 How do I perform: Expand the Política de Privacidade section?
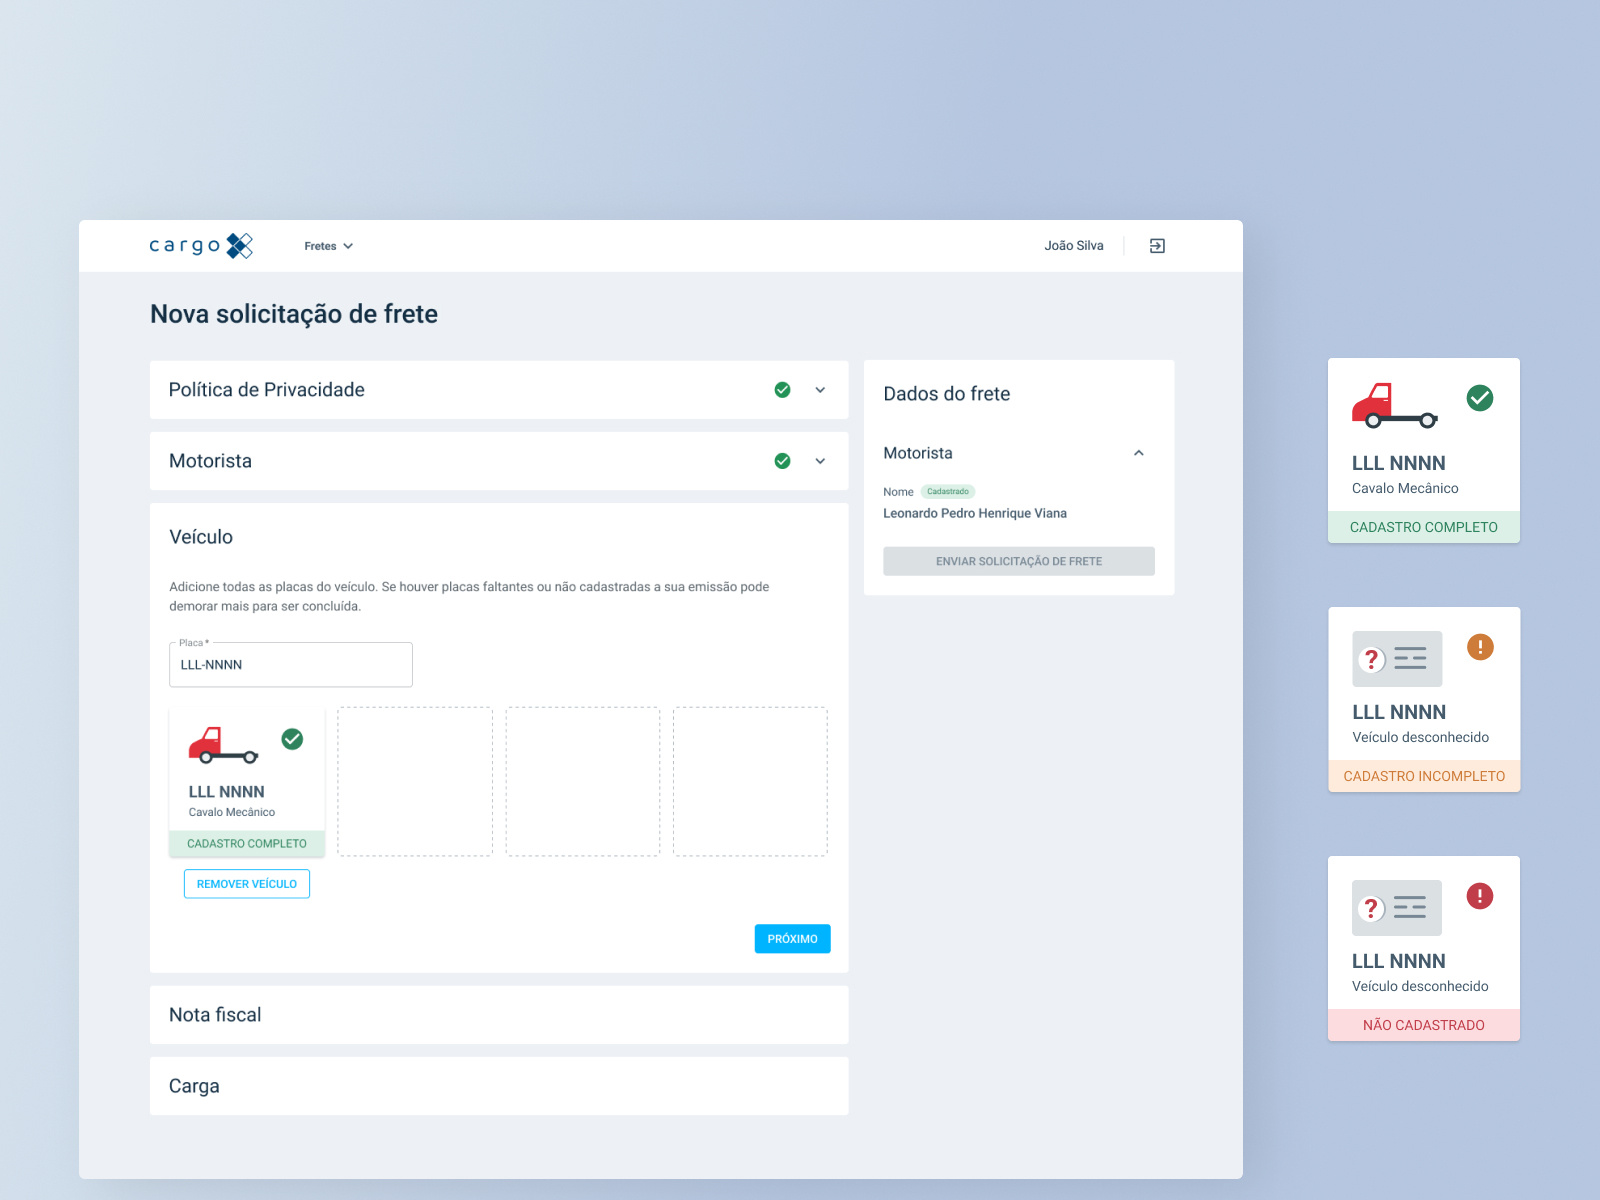tap(820, 390)
